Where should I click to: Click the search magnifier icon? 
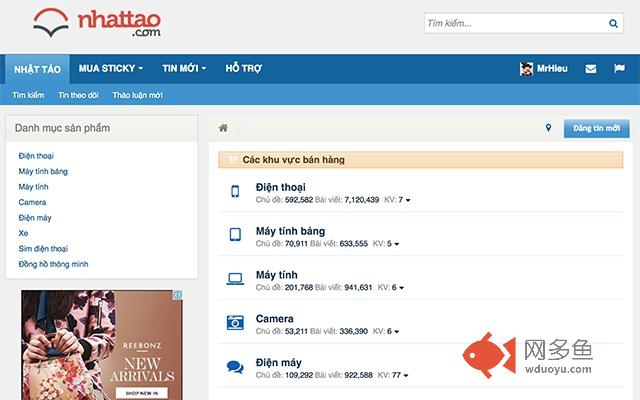coord(613,24)
